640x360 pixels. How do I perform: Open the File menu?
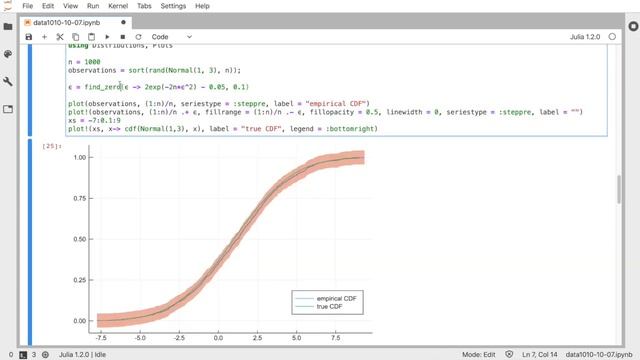click(x=27, y=6)
